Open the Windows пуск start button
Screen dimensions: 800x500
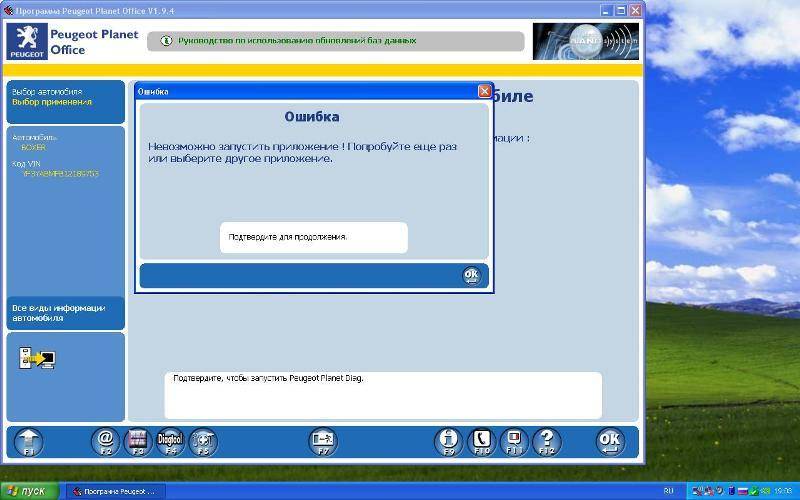pos(27,491)
